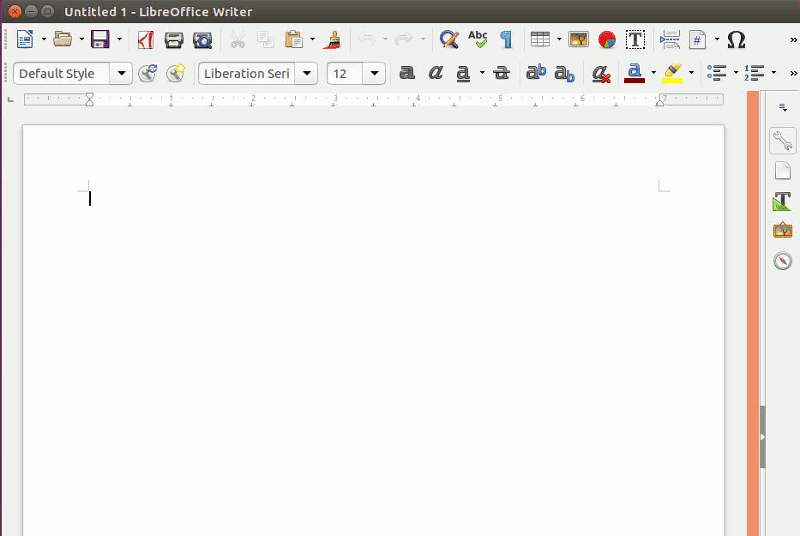Clear direct formatting
Viewport: 800px width, 536px height.
601,73
